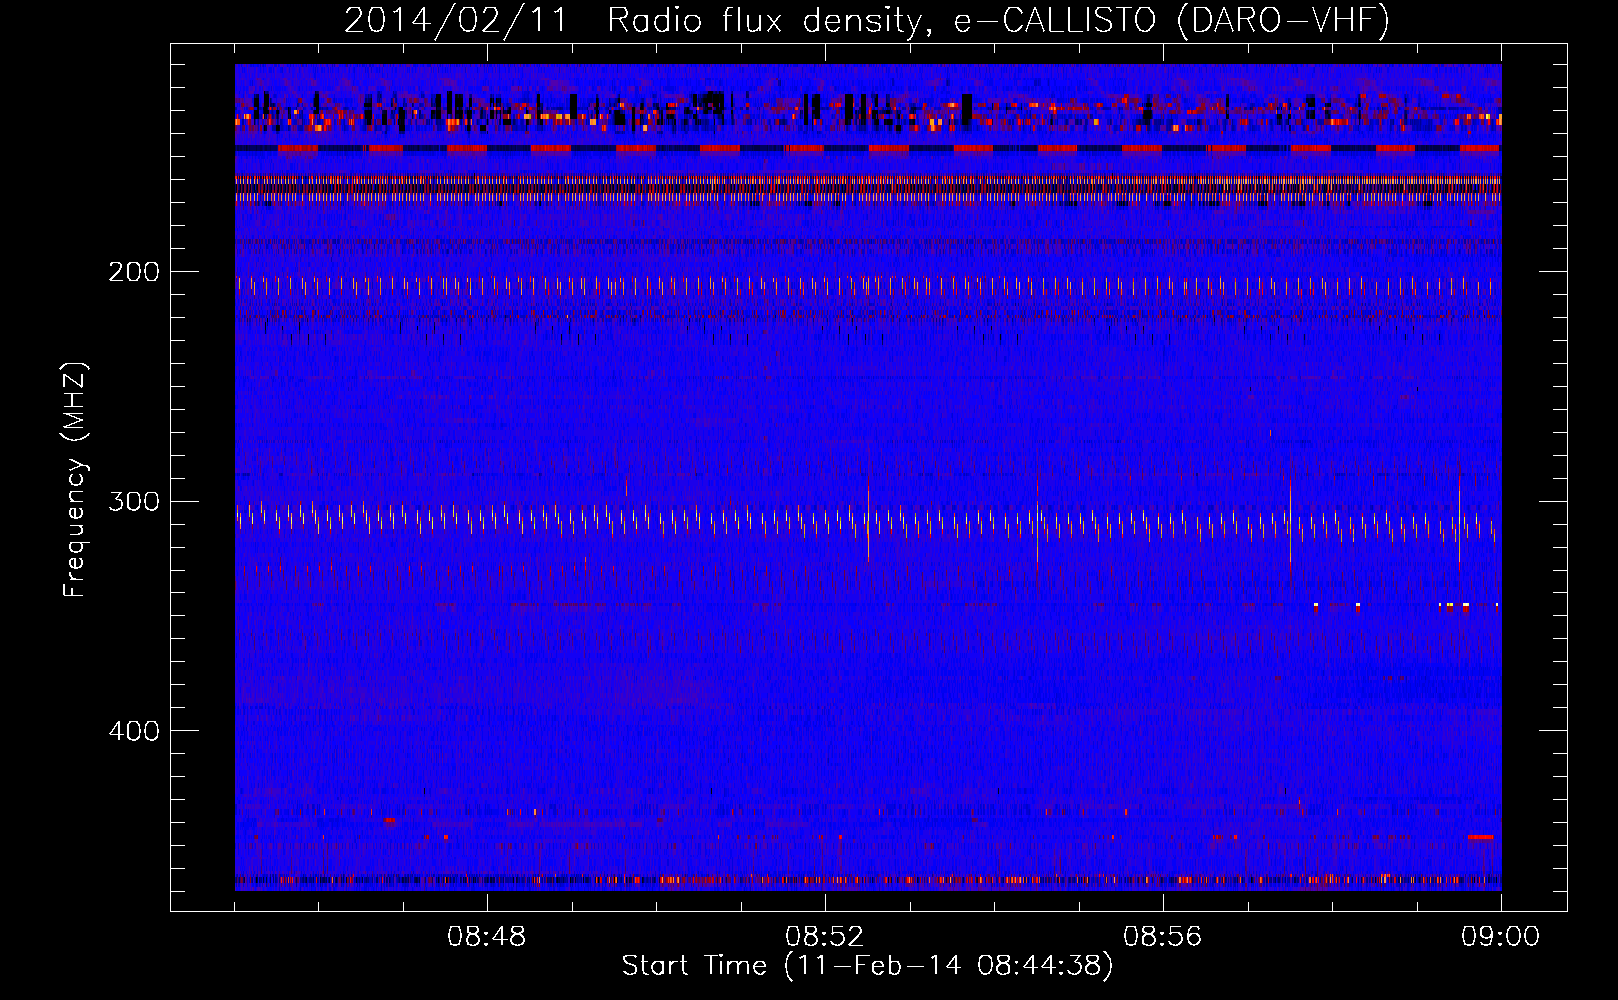Click the "300" frequency tick label
This screenshot has height=1000, width=1618.
134,501
